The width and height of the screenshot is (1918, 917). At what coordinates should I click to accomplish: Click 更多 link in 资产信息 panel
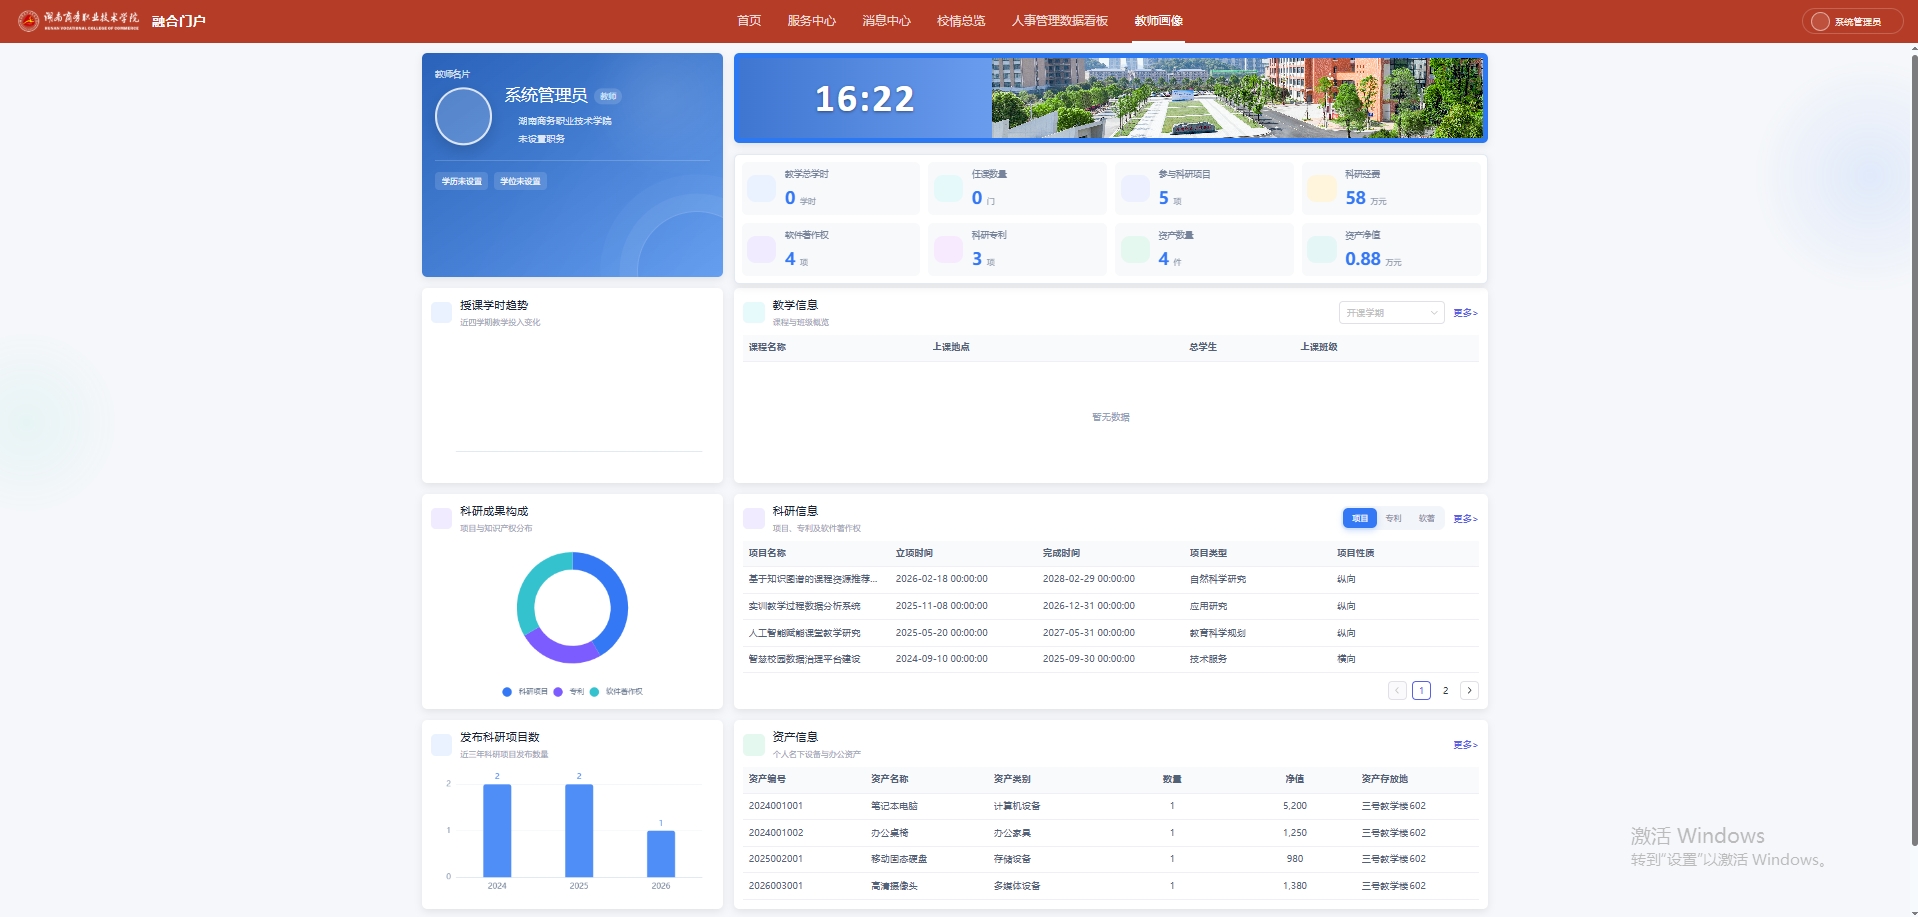(1465, 745)
